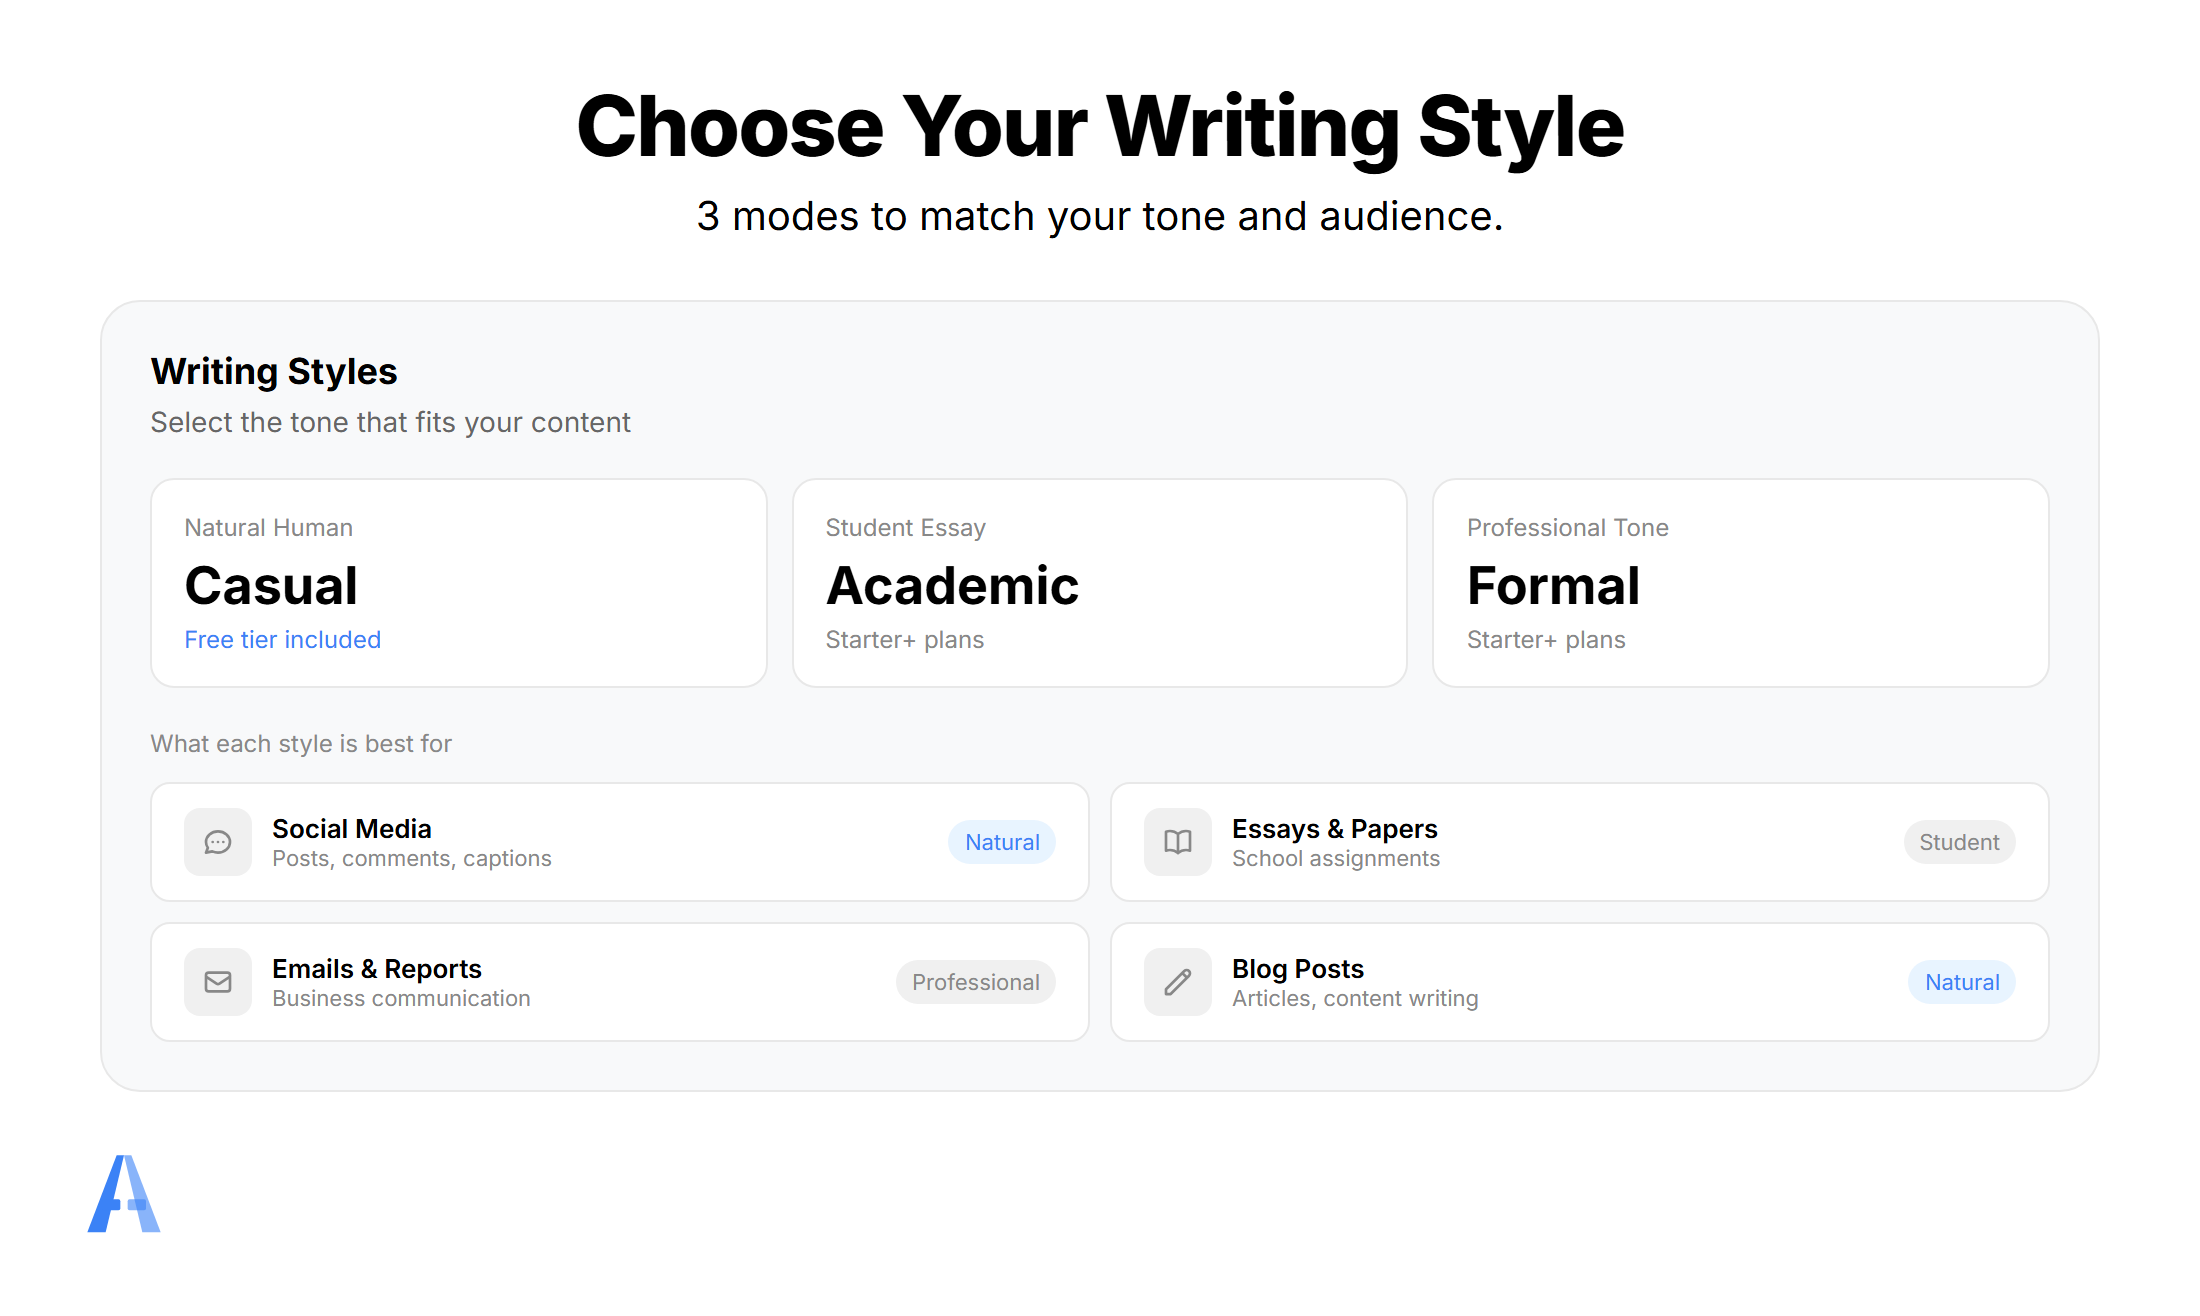
Task: Click the Professional tag on Emails & Reports
Action: coord(975,982)
